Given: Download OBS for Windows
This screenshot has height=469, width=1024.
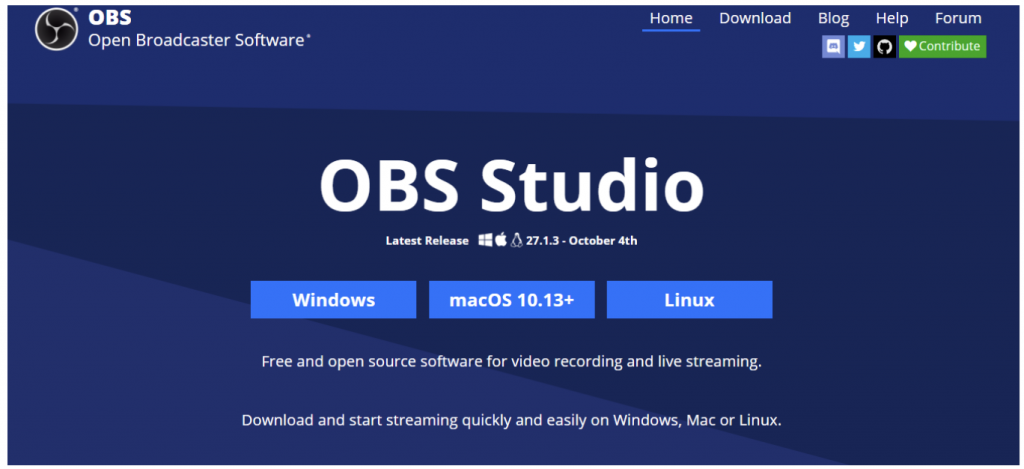Looking at the screenshot, I should [x=333, y=300].
